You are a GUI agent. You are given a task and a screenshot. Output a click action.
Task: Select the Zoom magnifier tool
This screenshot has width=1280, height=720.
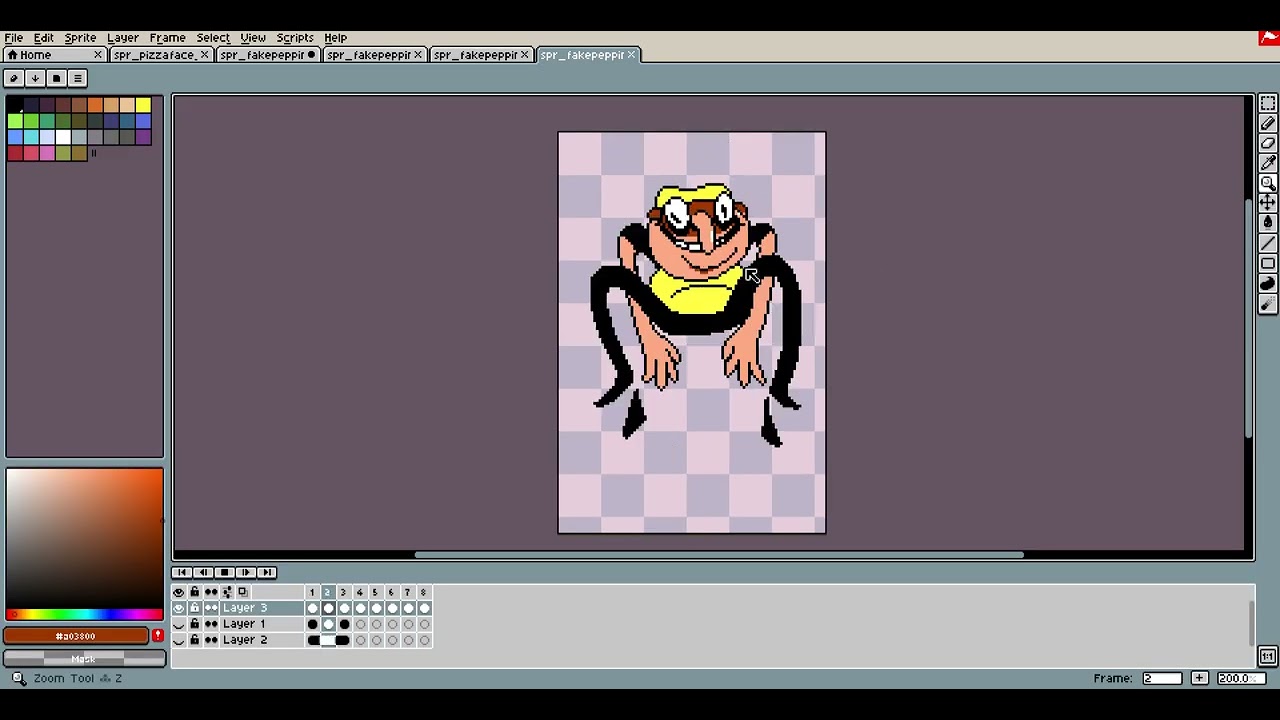(x=1267, y=183)
